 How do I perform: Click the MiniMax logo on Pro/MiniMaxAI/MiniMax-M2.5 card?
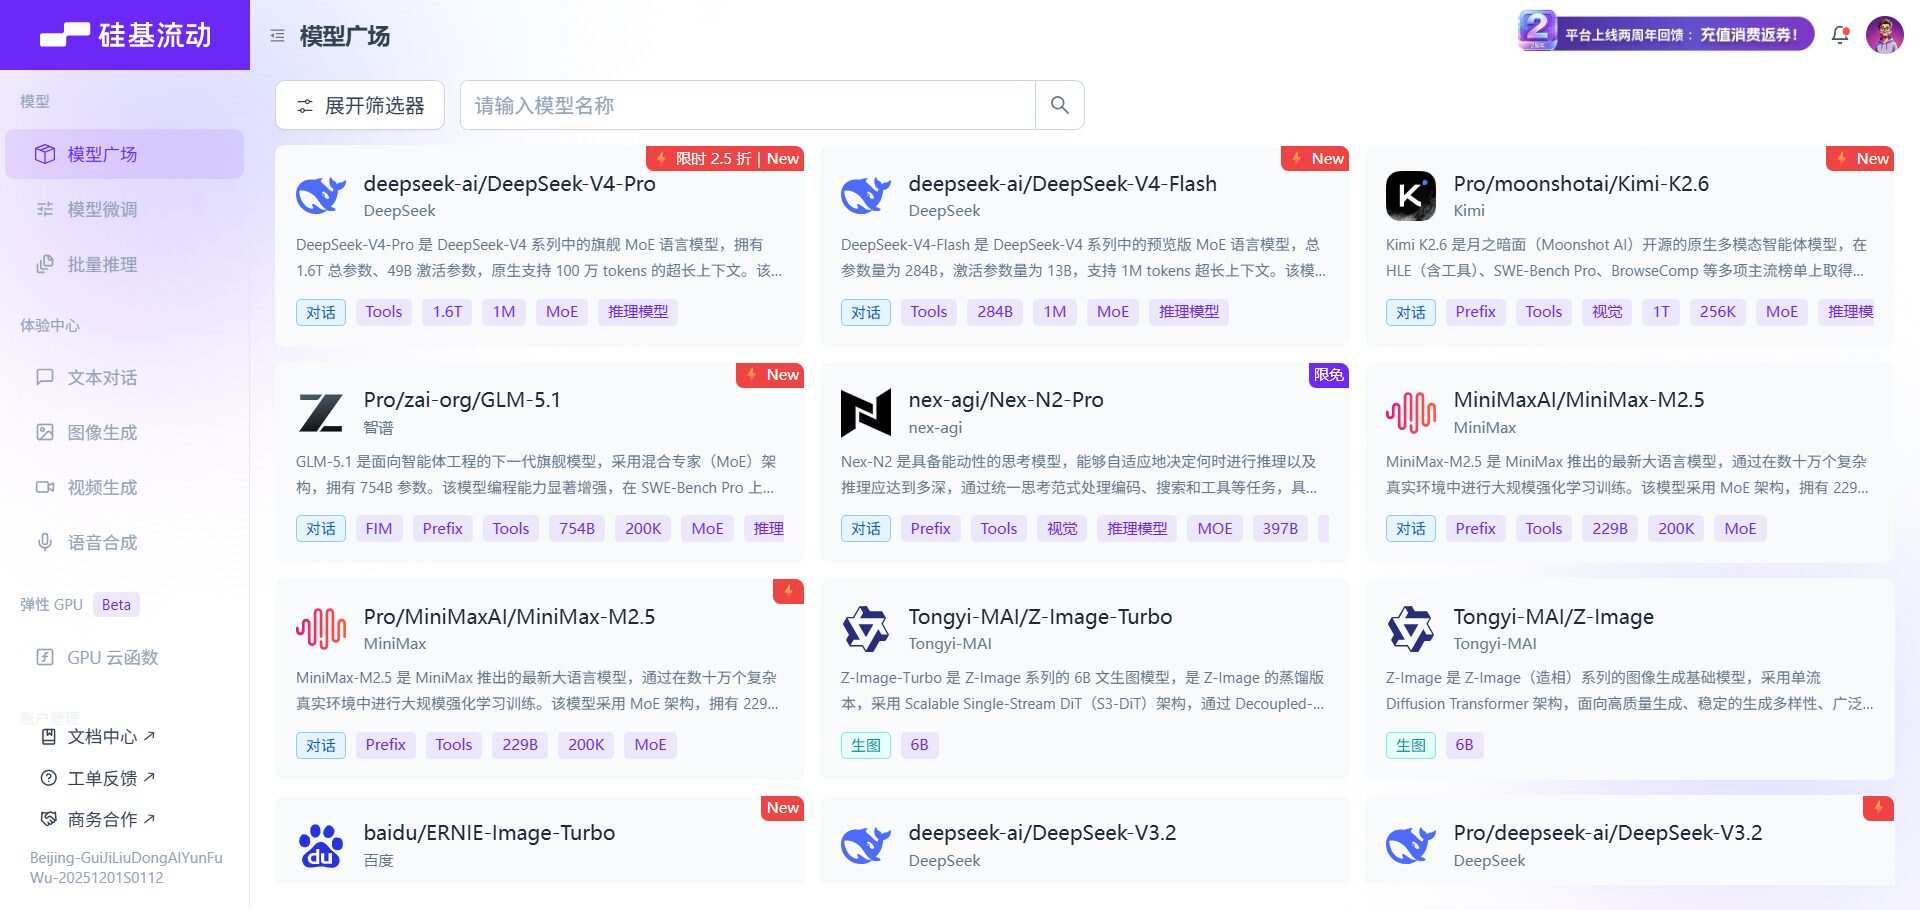tap(321, 629)
